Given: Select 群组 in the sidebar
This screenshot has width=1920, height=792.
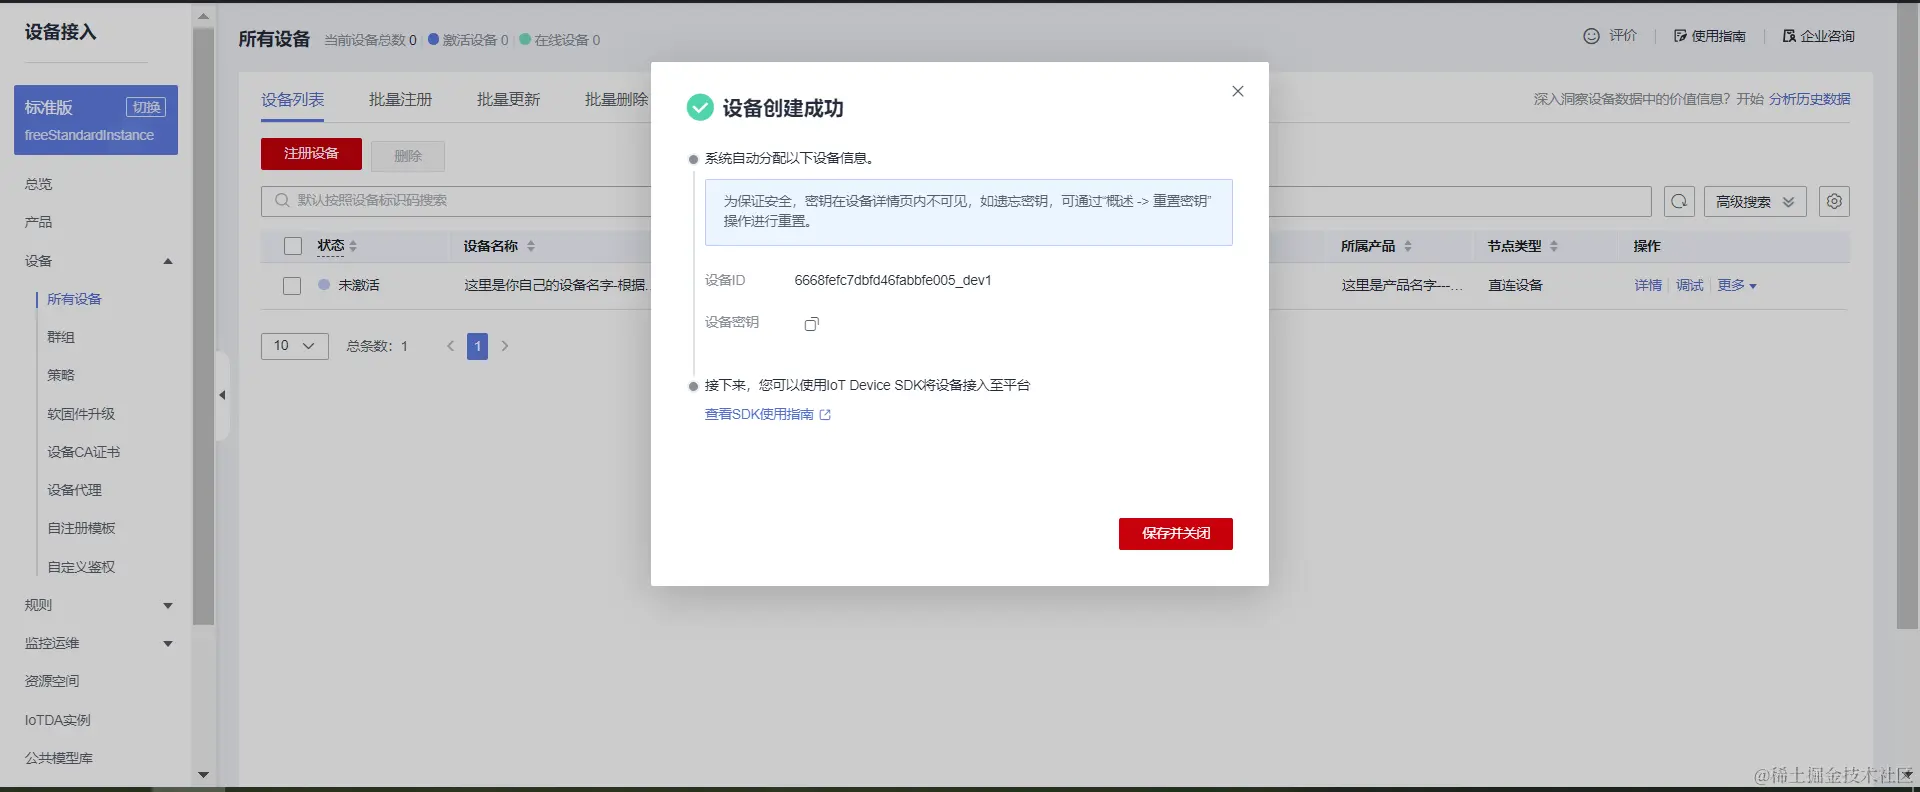Looking at the screenshot, I should (x=61, y=337).
